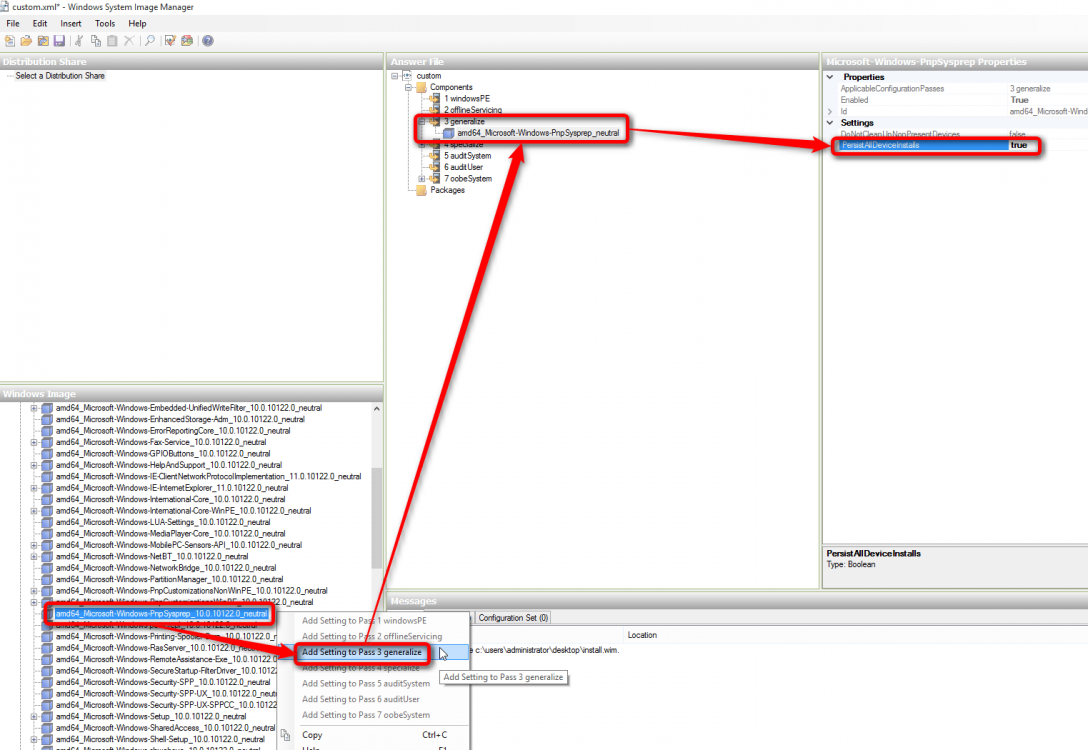
Task: Switch to the Configuration Set (0) tab
Action: pos(513,618)
